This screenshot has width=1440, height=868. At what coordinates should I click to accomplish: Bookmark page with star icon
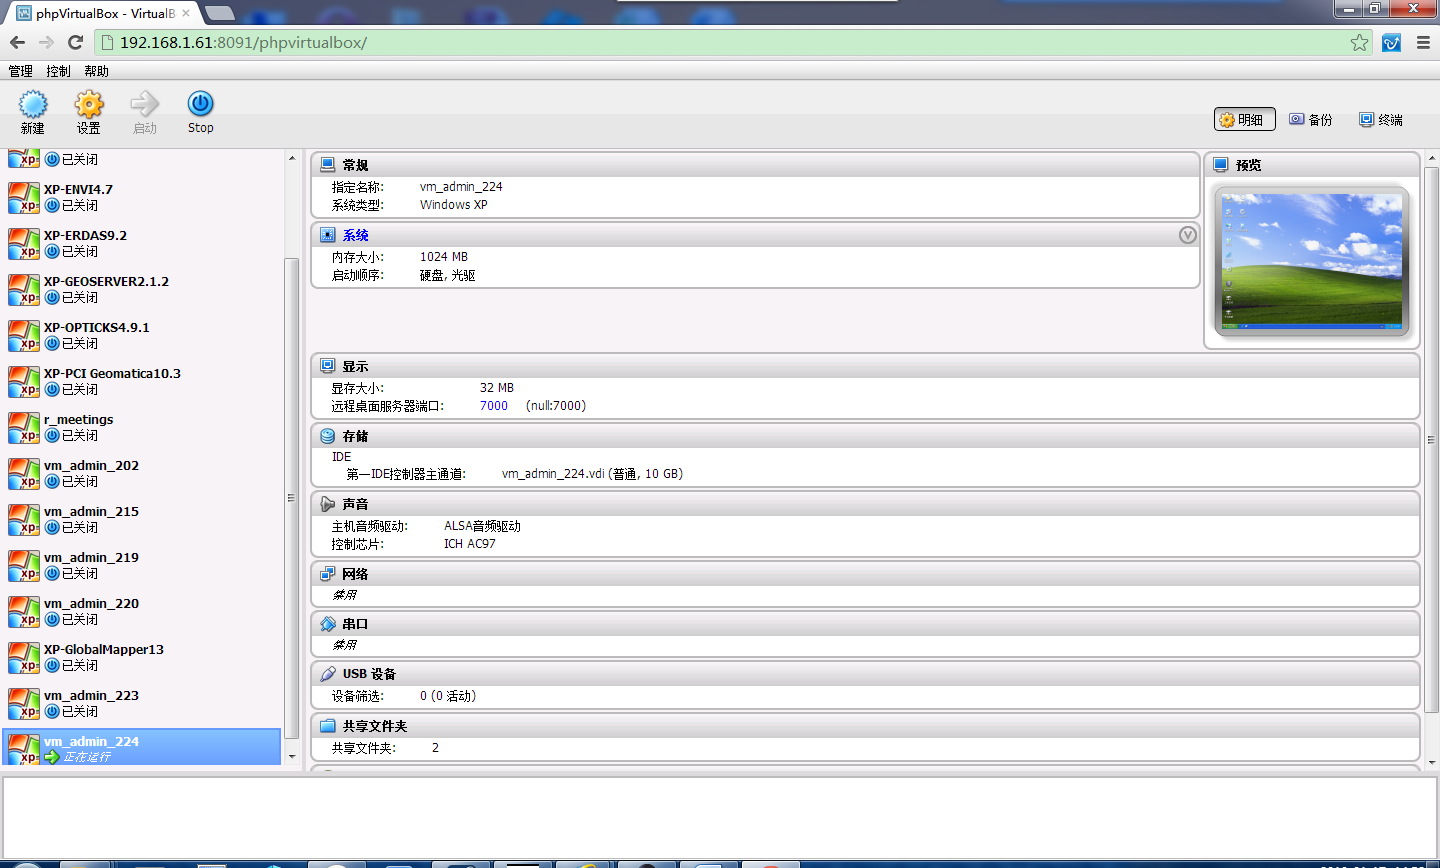[1359, 42]
